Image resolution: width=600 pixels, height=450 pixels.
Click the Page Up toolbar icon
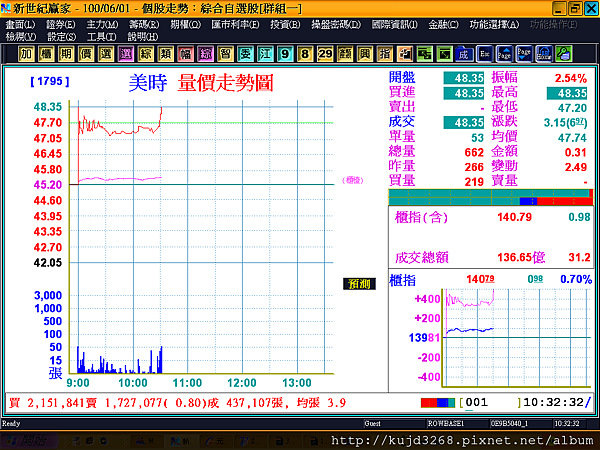(x=504, y=54)
